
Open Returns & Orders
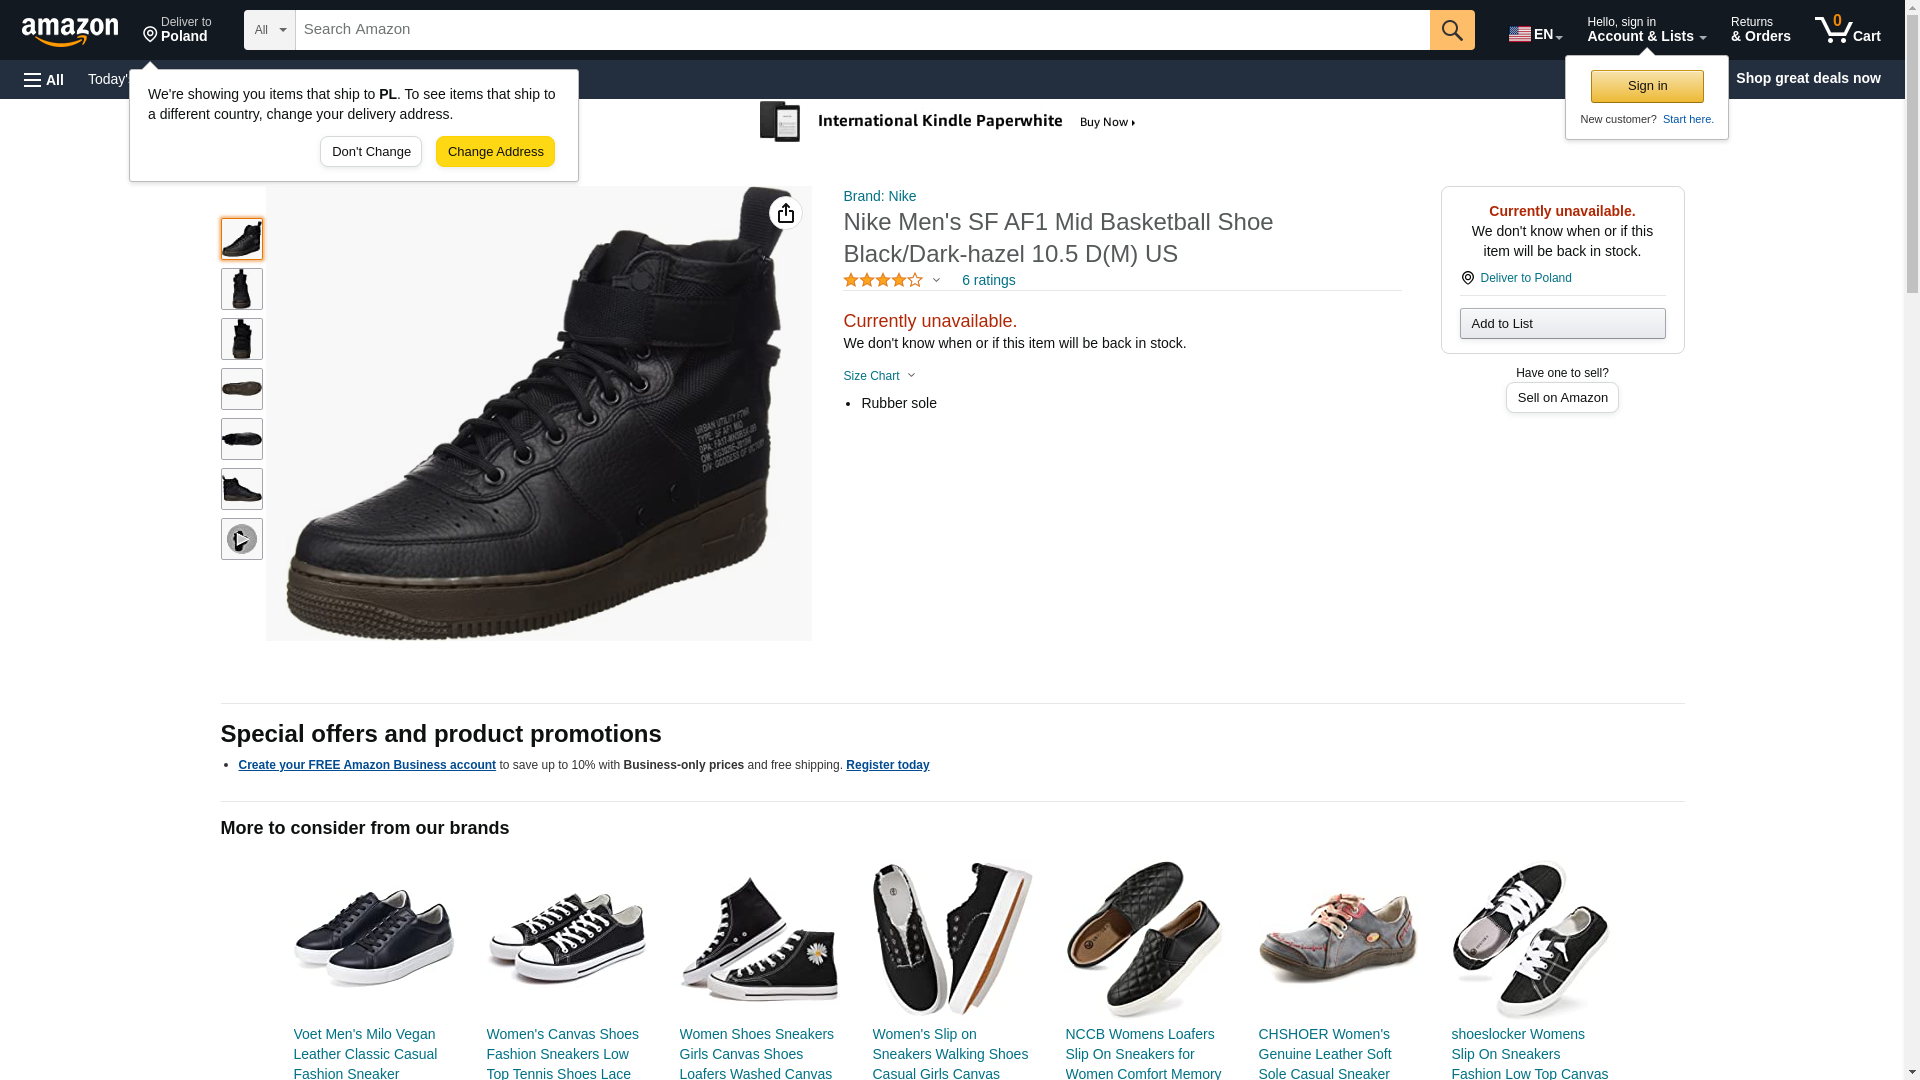point(1760,30)
